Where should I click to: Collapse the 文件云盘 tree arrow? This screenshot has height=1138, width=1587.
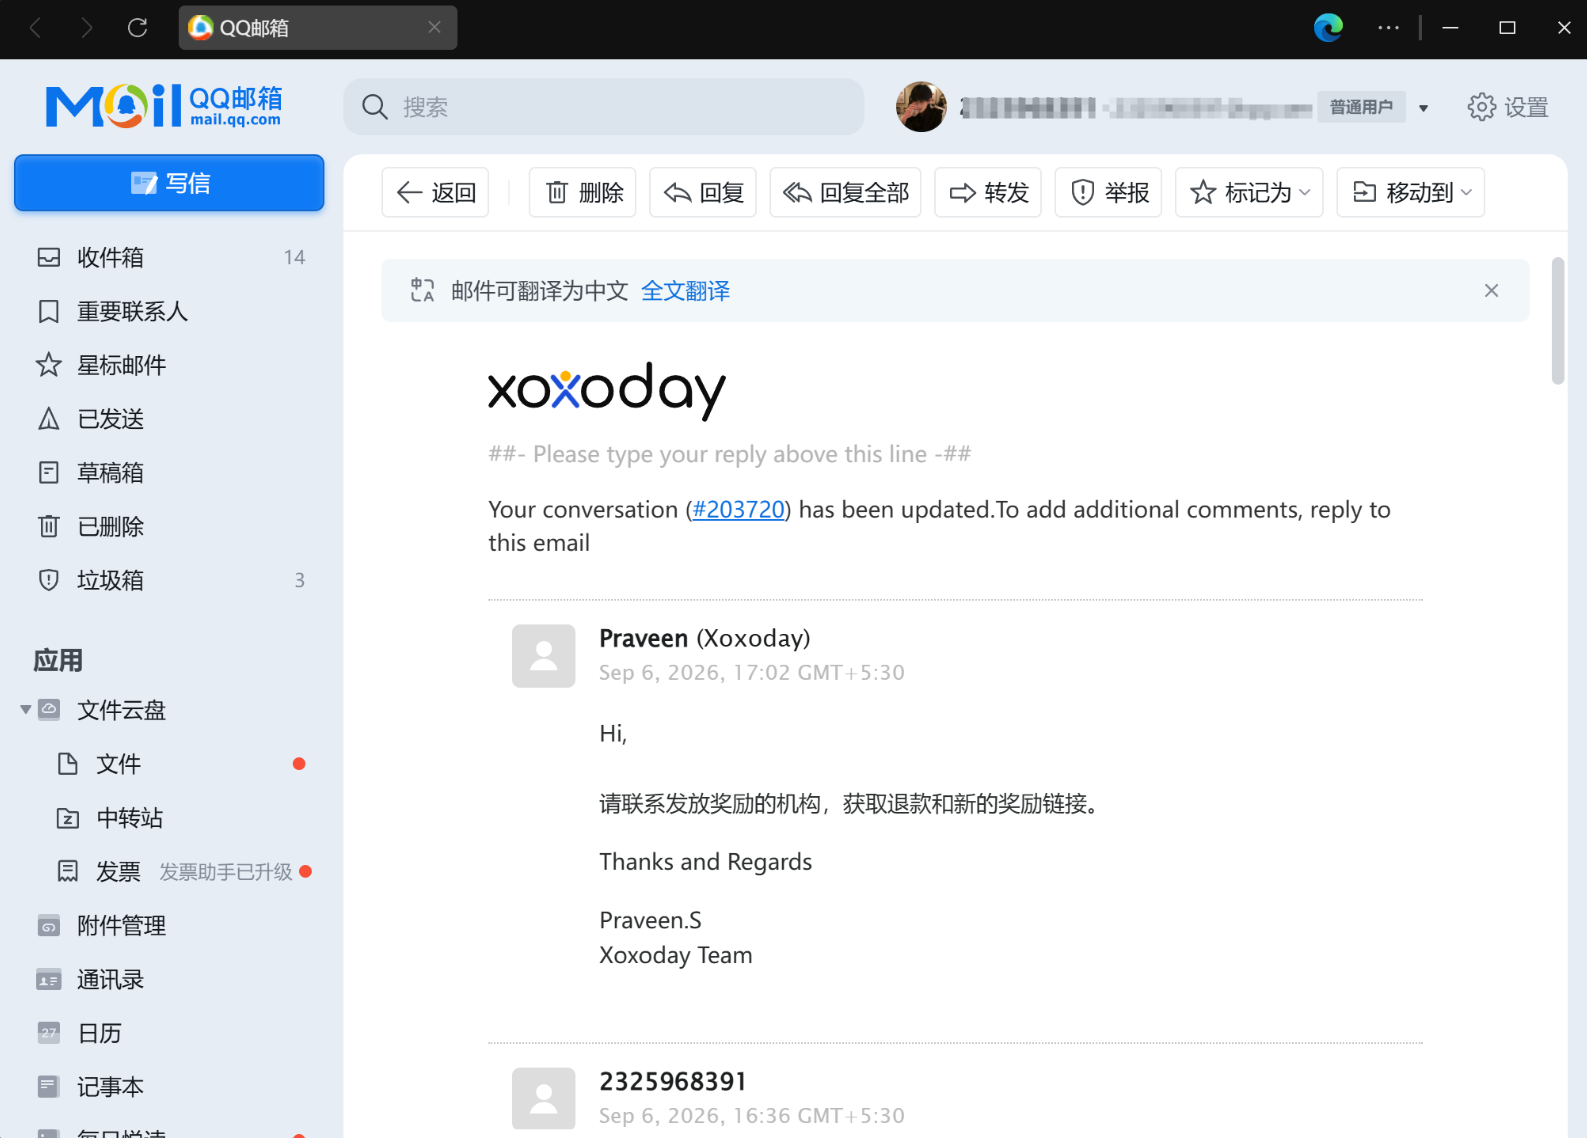coord(25,710)
